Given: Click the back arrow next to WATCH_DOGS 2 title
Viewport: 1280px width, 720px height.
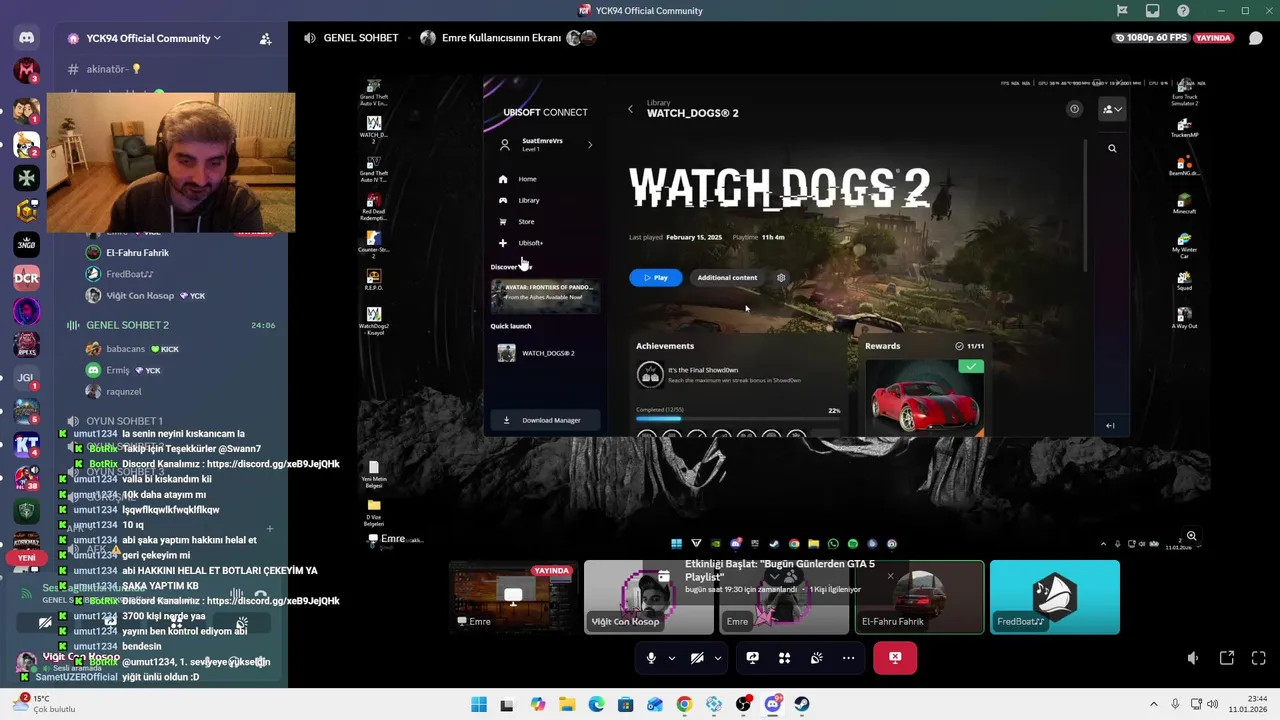Looking at the screenshot, I should [630, 109].
